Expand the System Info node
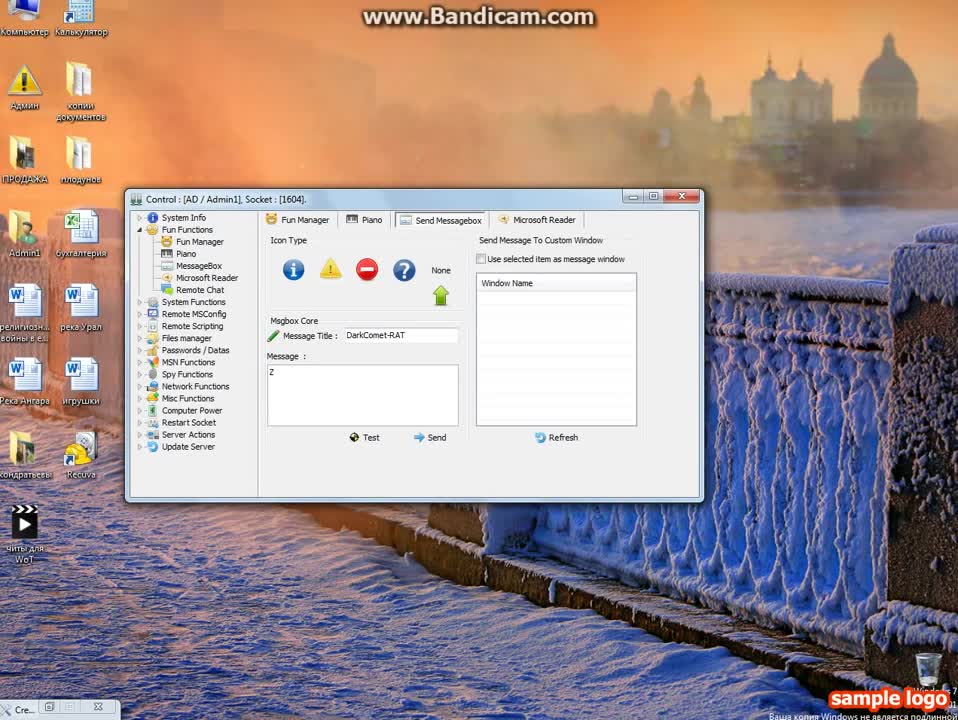 click(140, 218)
